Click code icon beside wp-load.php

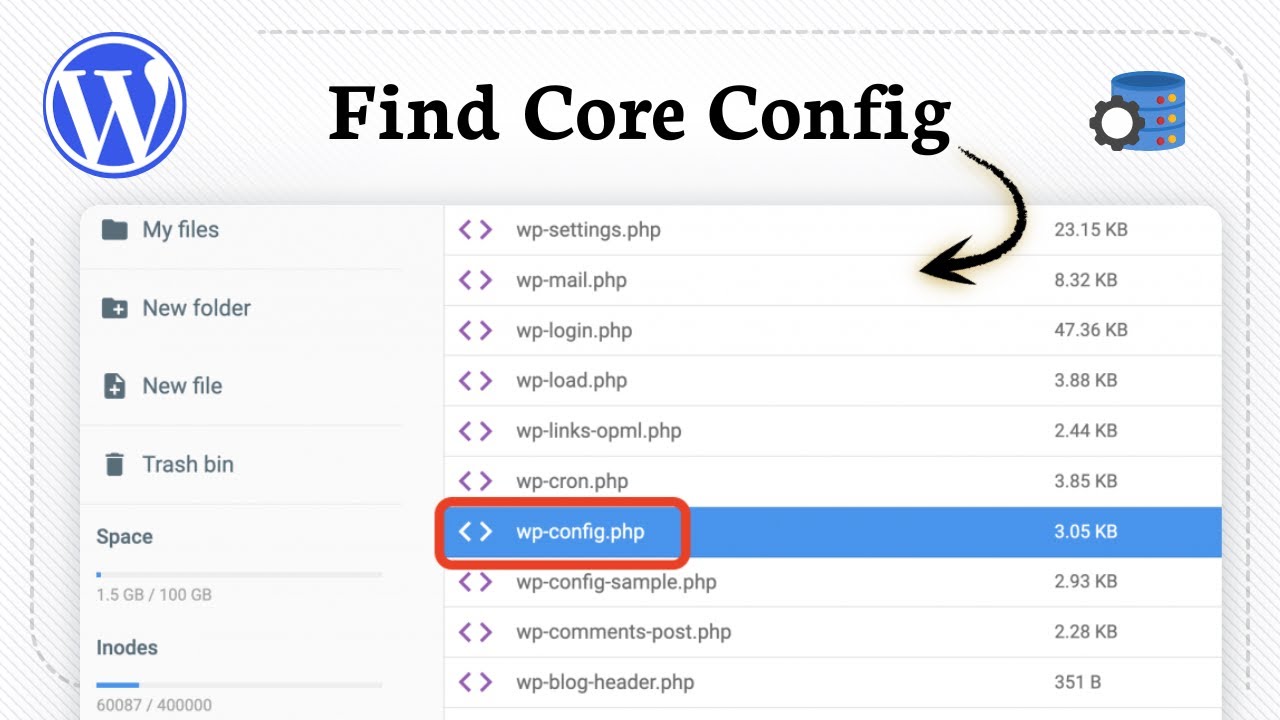tap(475, 380)
